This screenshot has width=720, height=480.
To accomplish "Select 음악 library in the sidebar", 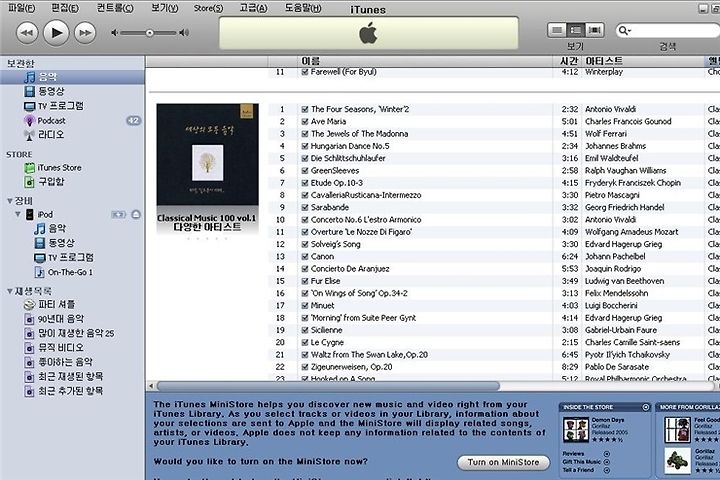I will (72, 77).
